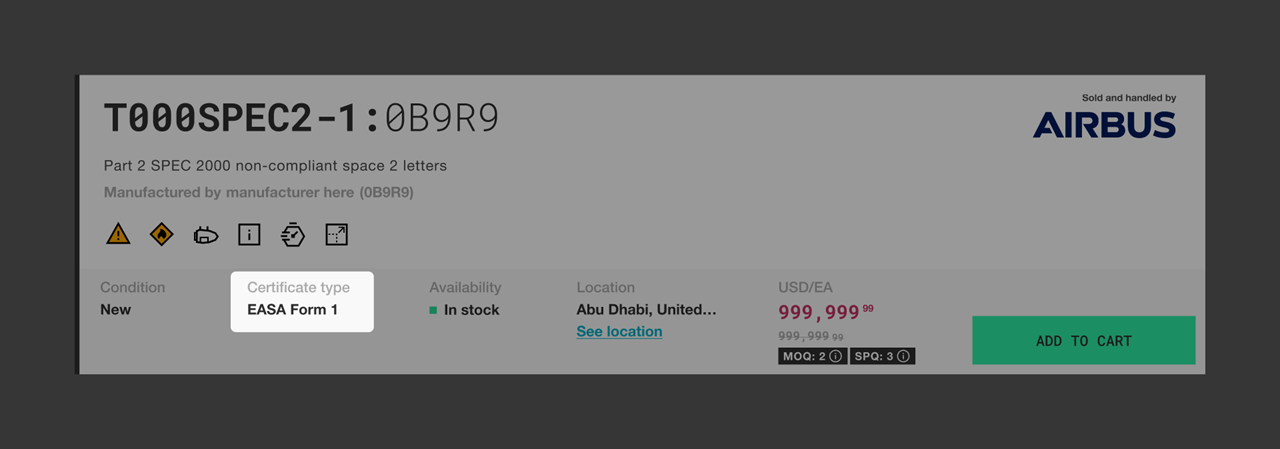Click the square information icon
The height and width of the screenshot is (449, 1280).
[x=249, y=235]
